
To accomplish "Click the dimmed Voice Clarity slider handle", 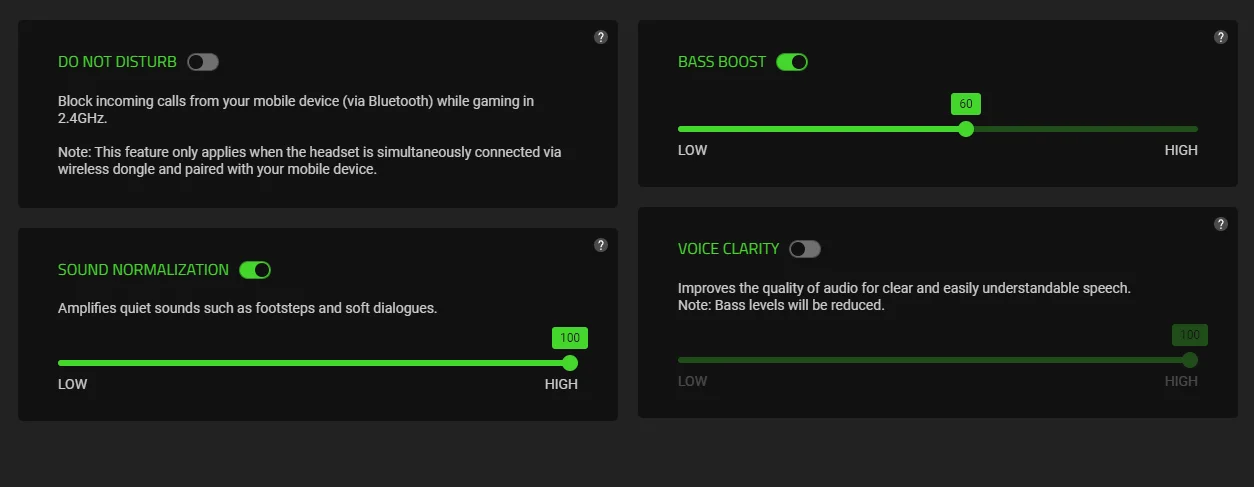I will pos(1190,360).
